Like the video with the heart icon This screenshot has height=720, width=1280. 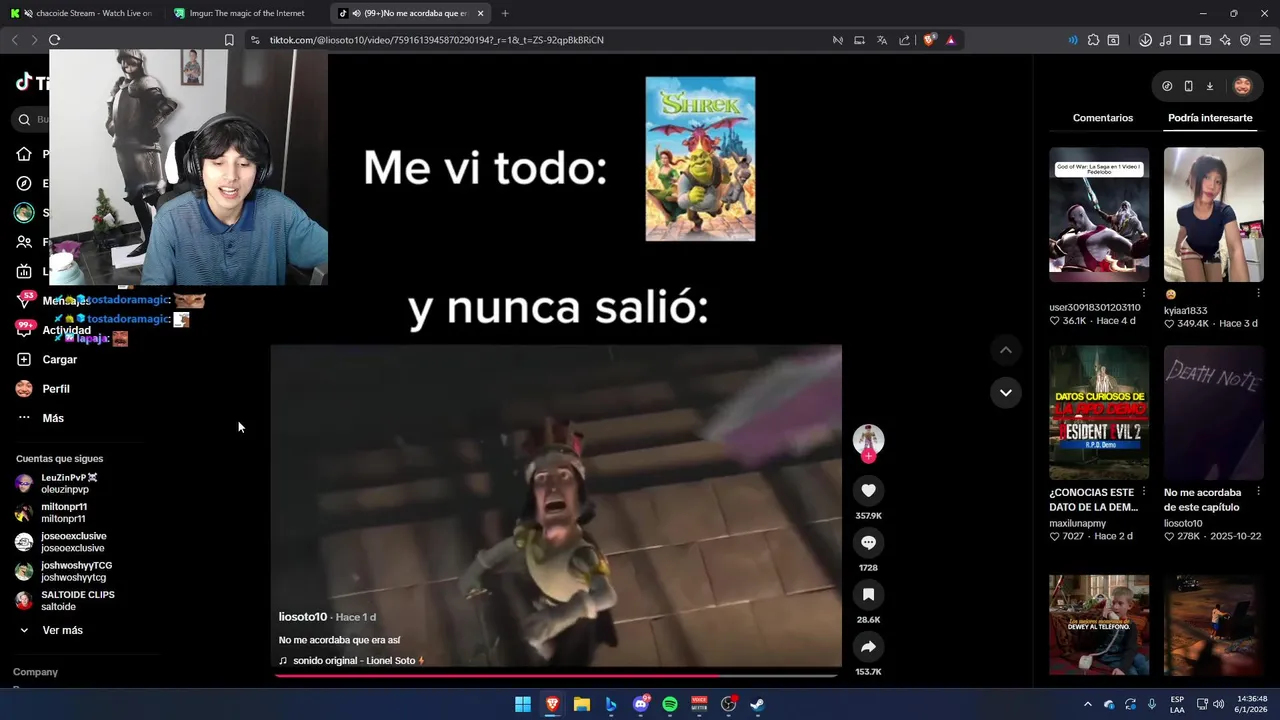tap(868, 490)
